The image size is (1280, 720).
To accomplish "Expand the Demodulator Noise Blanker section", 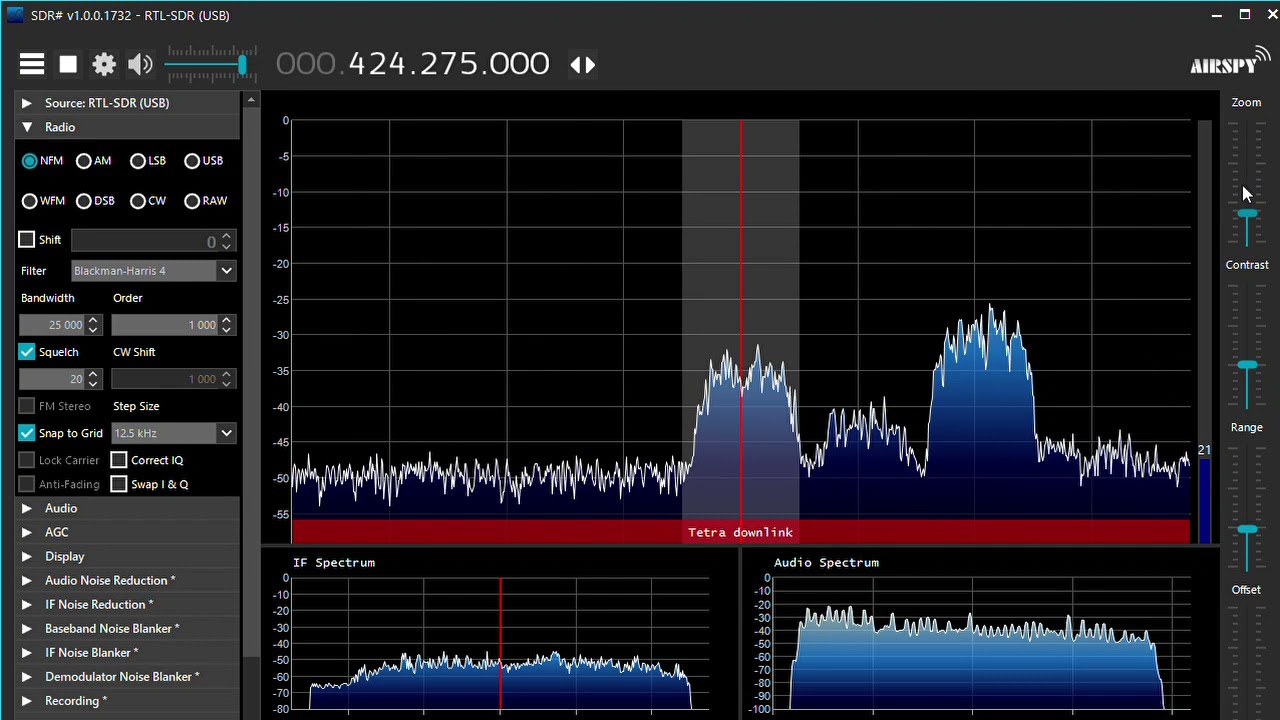I will 128,676.
